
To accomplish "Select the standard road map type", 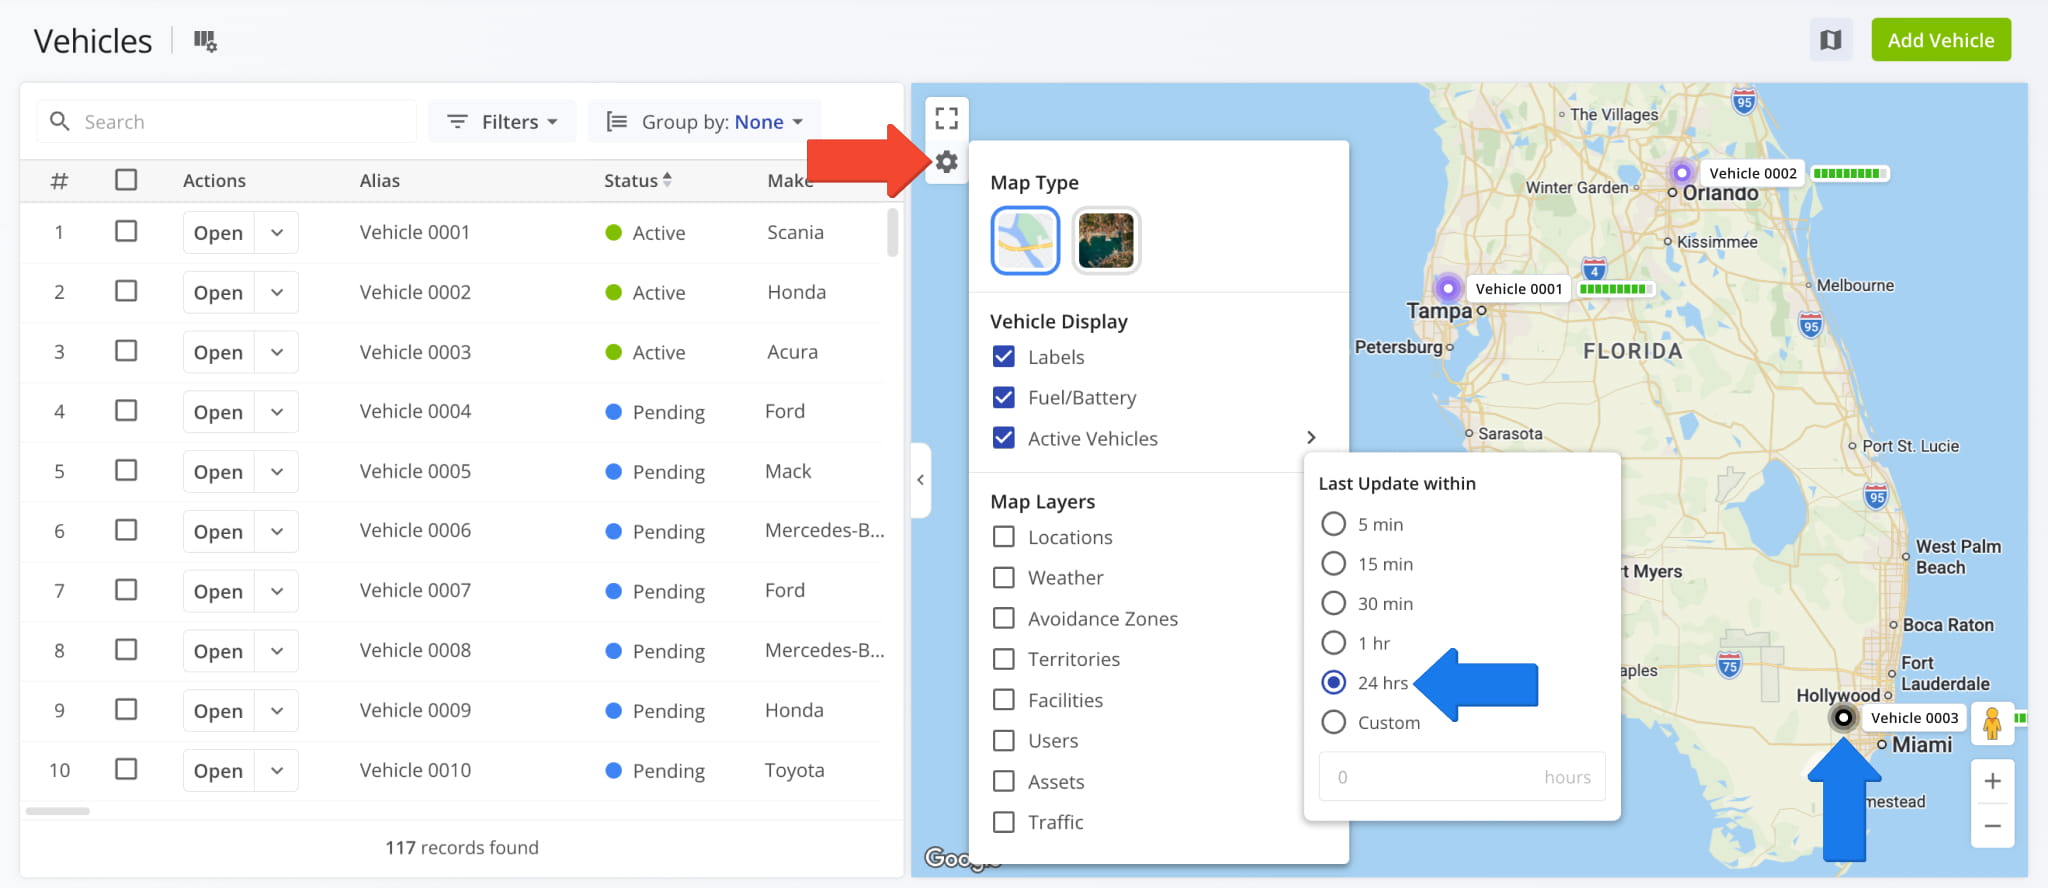I will pyautogui.click(x=1025, y=240).
